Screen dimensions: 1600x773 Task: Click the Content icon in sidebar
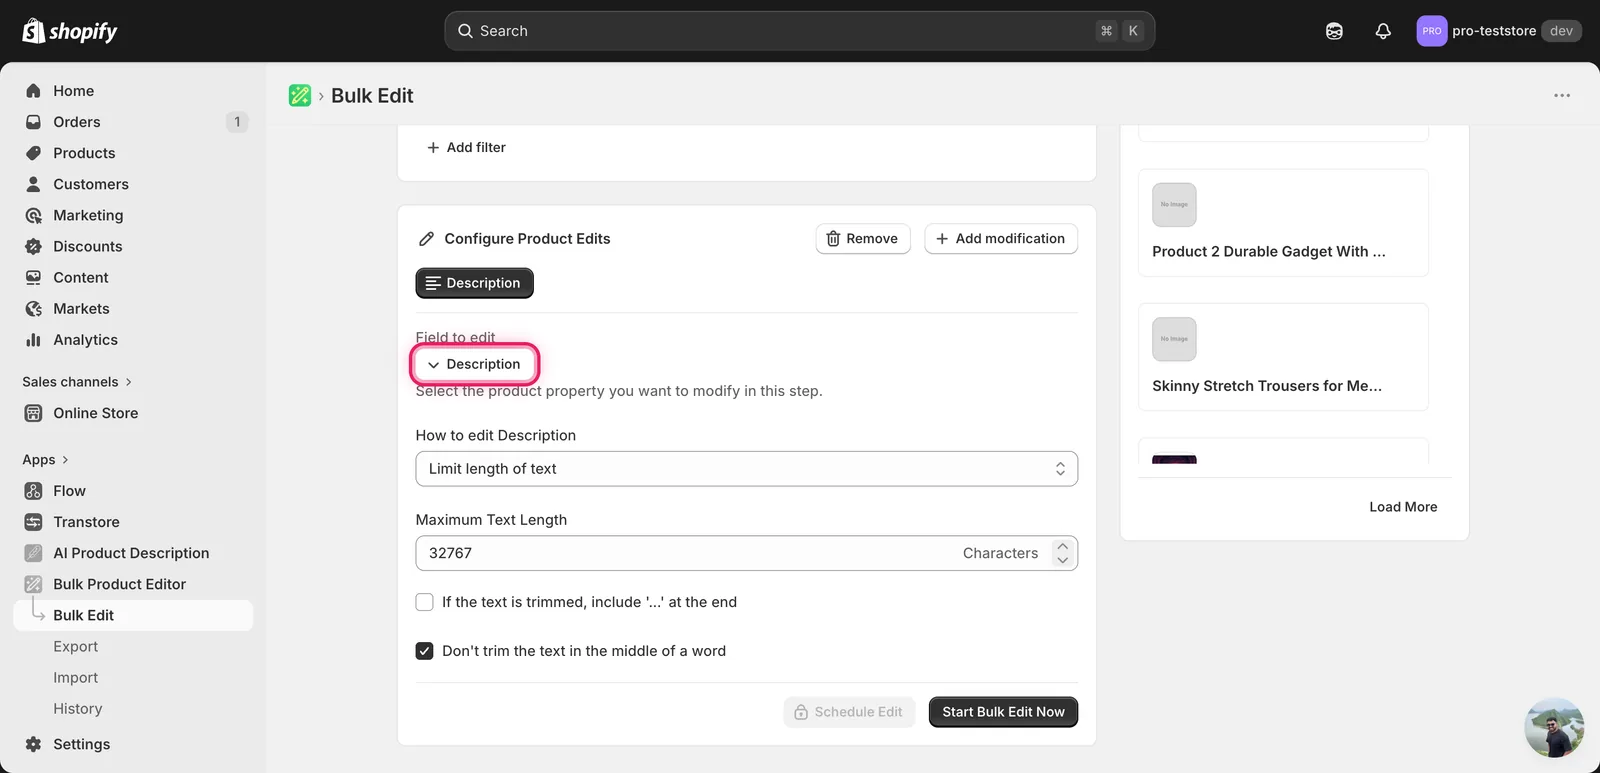click(33, 277)
